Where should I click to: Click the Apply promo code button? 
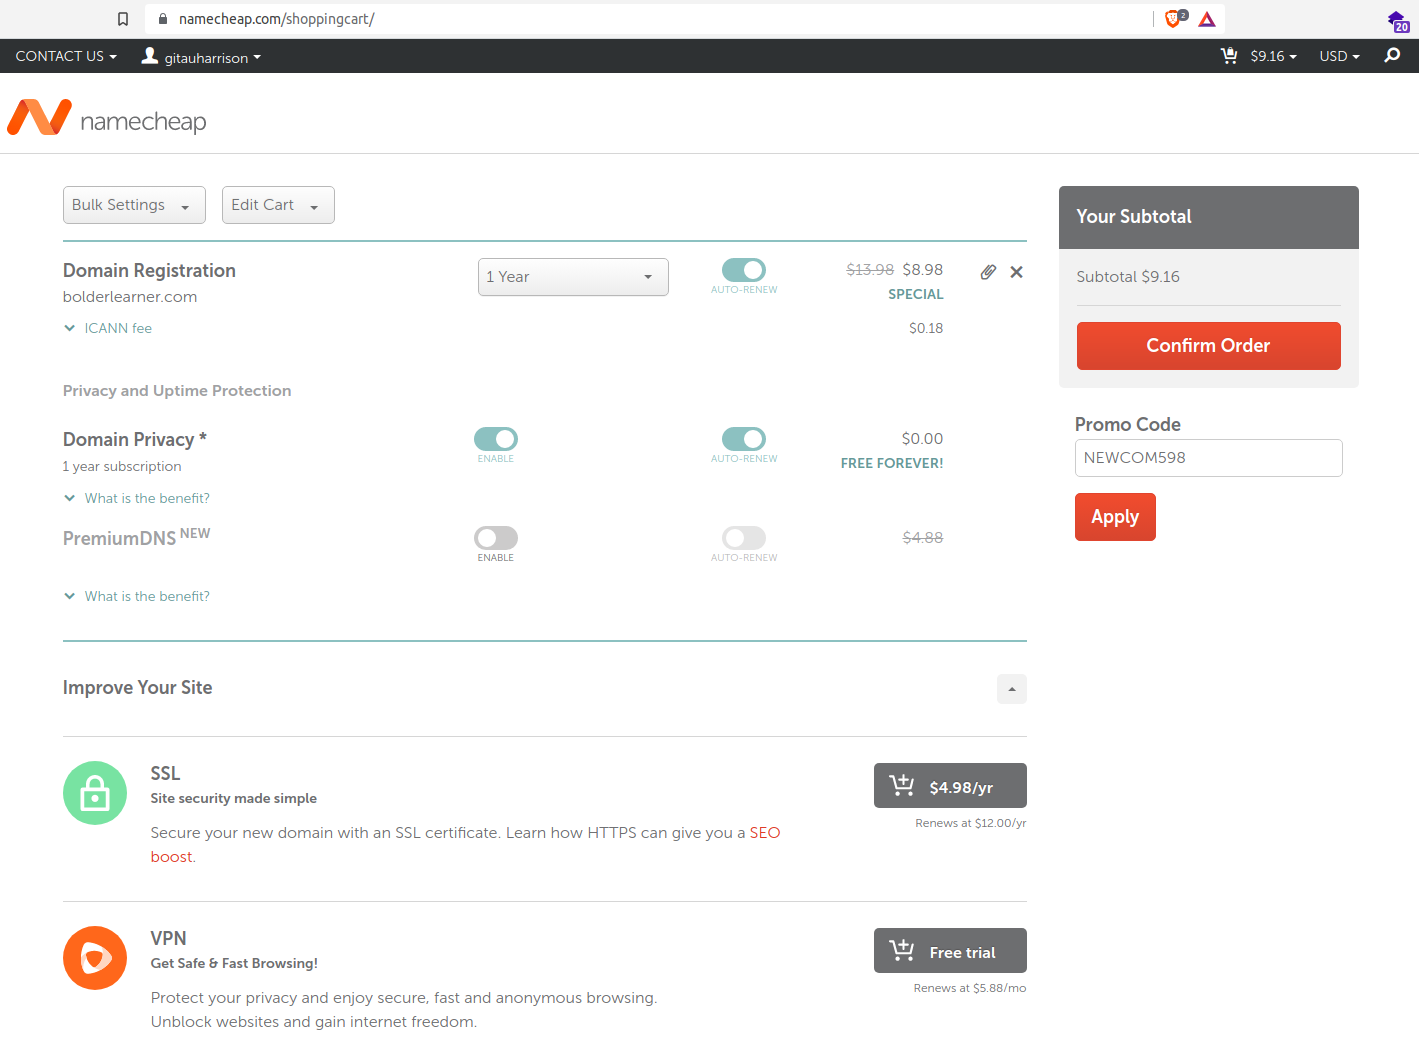point(1115,517)
